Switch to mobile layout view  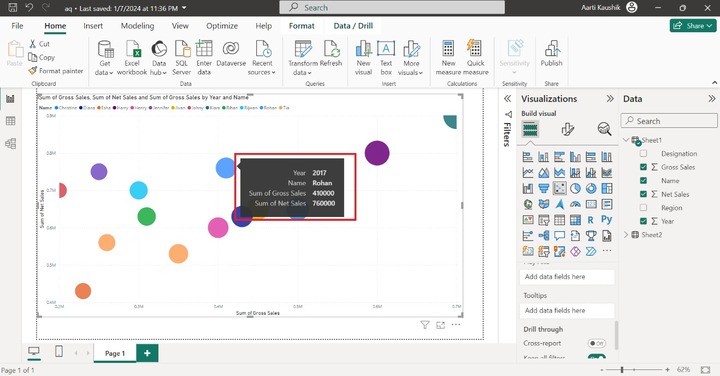[59, 352]
